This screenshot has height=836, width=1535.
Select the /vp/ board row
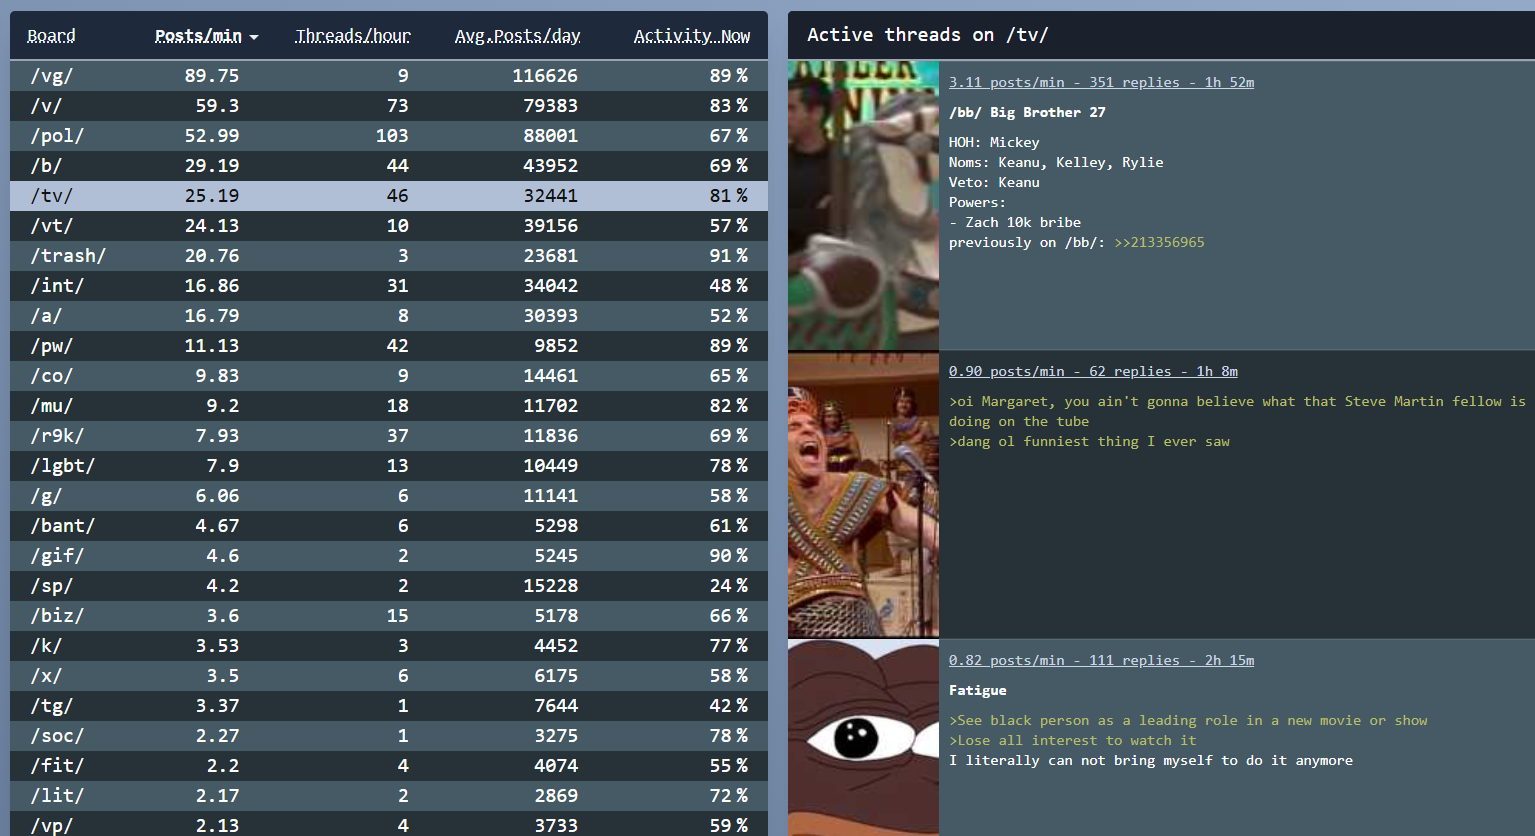pos(389,824)
